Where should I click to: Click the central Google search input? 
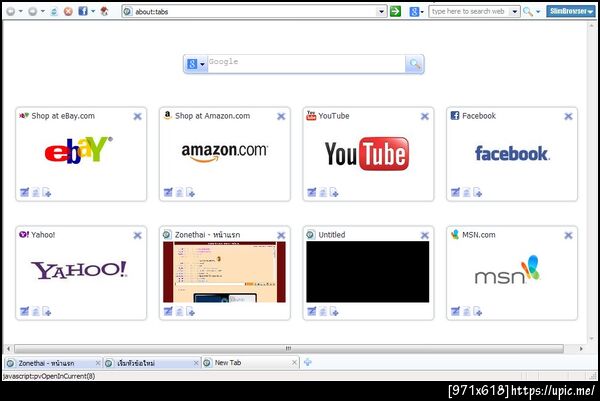(306, 64)
